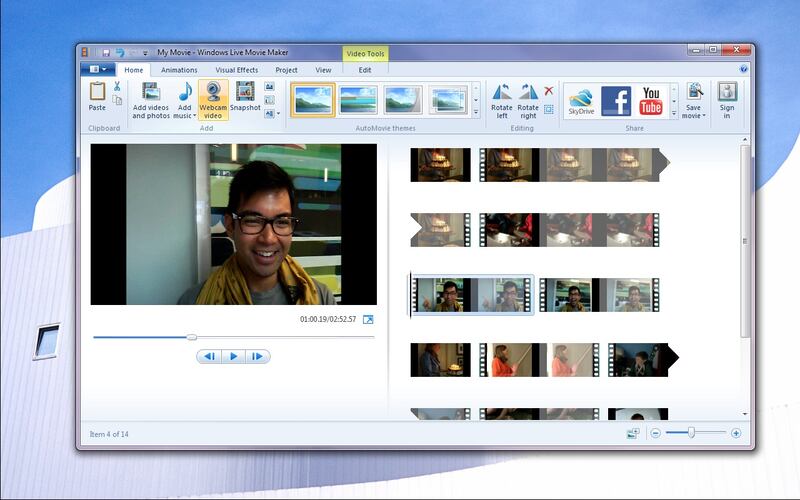Image resolution: width=800 pixels, height=500 pixels.
Task: Upload the movie to SkyDrive
Action: click(581, 100)
